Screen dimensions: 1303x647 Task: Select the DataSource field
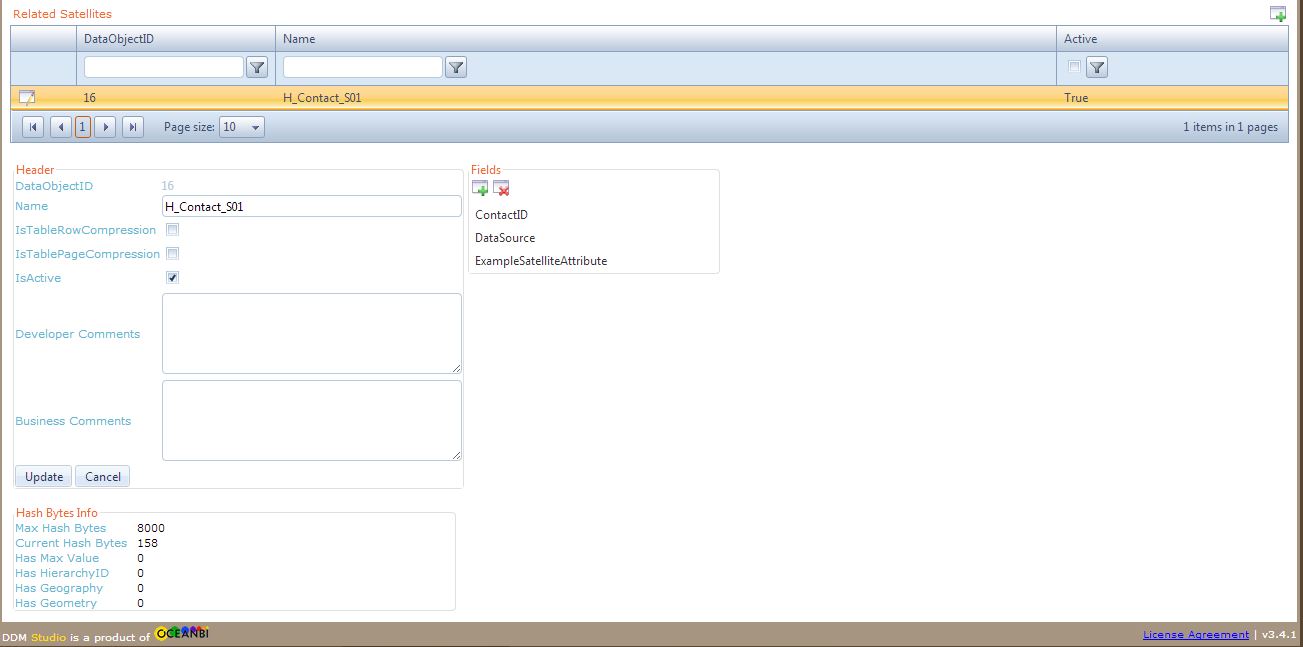pyautogui.click(x=505, y=238)
